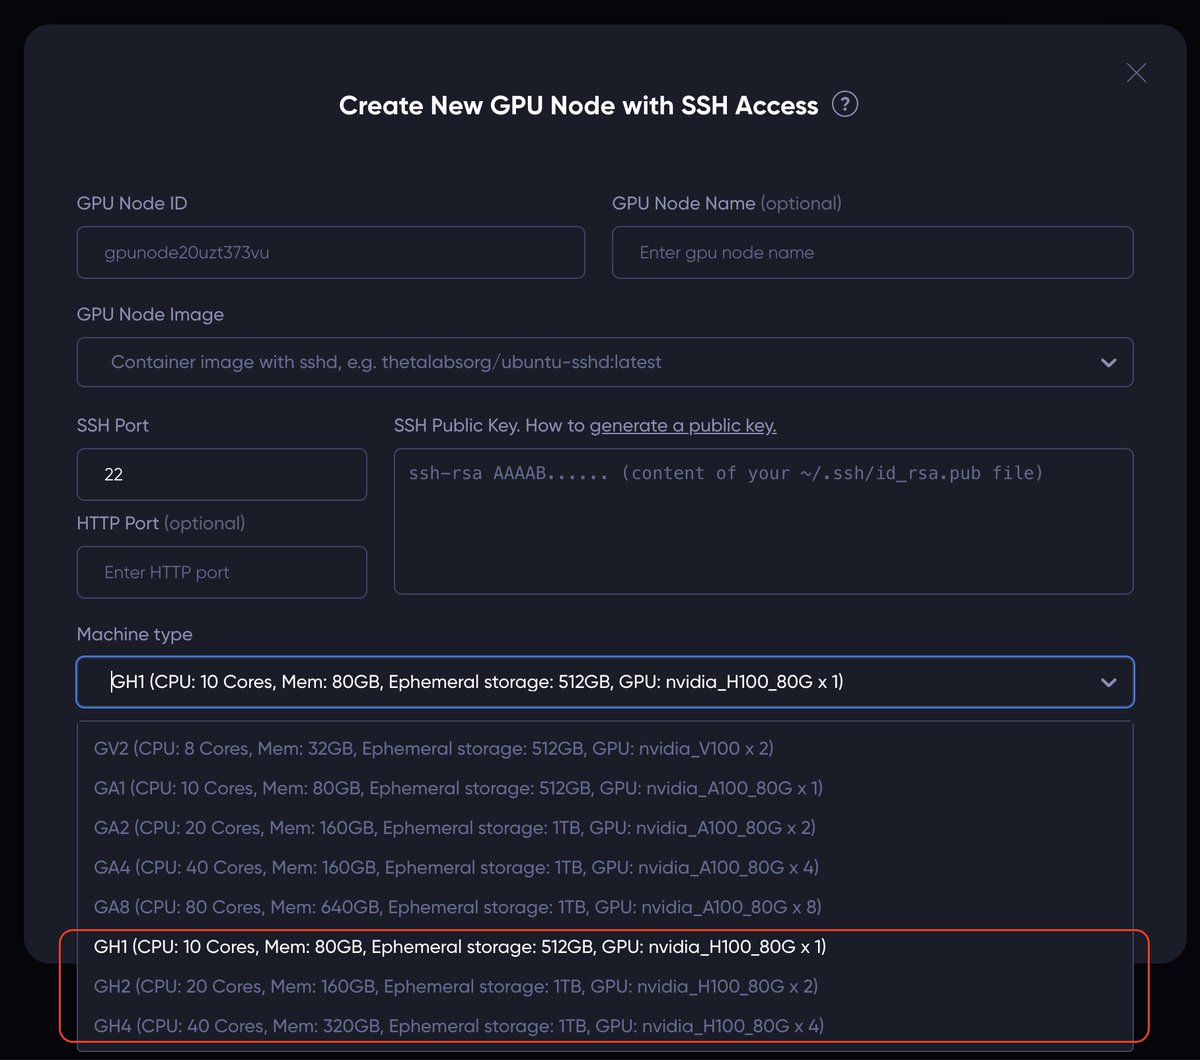Choose GA2 option with 20 Cores
The image size is (1200, 1060).
[605, 827]
